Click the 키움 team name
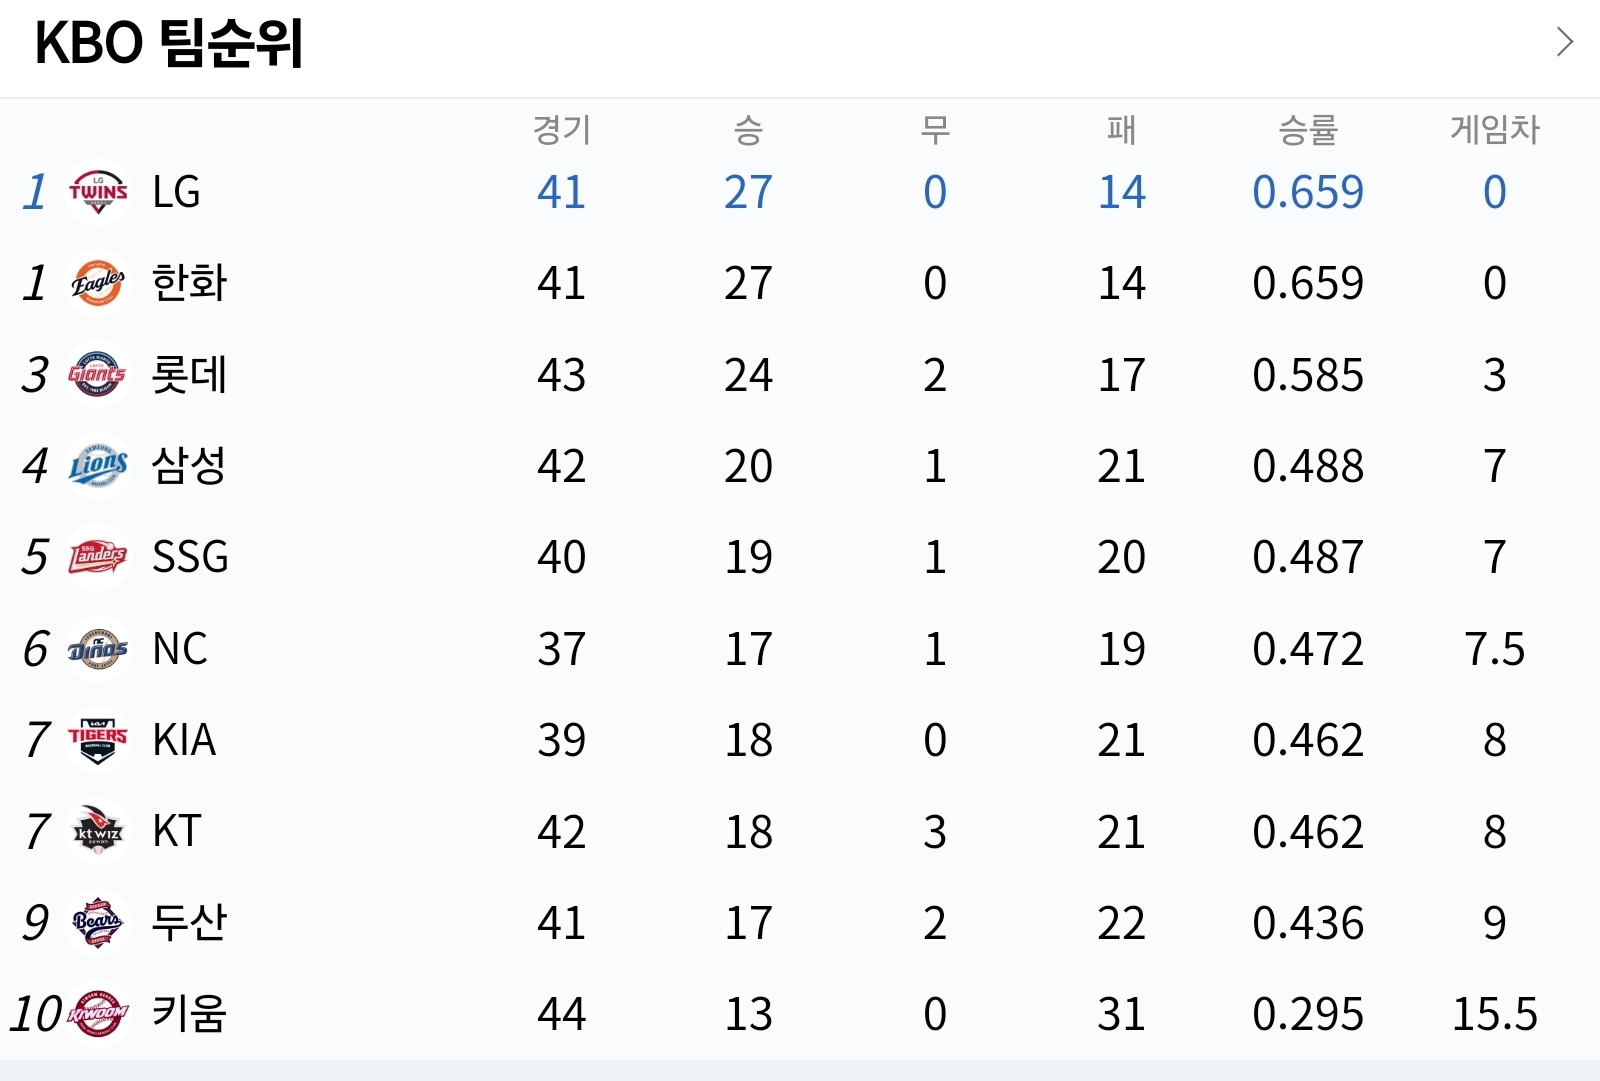 tap(189, 1014)
